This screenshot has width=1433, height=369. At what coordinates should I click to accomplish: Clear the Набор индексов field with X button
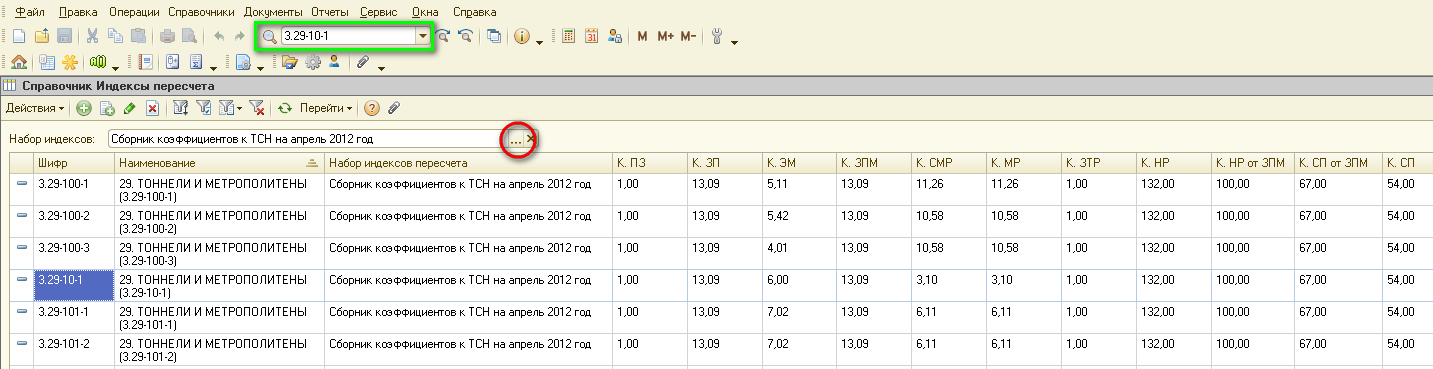[x=531, y=139]
